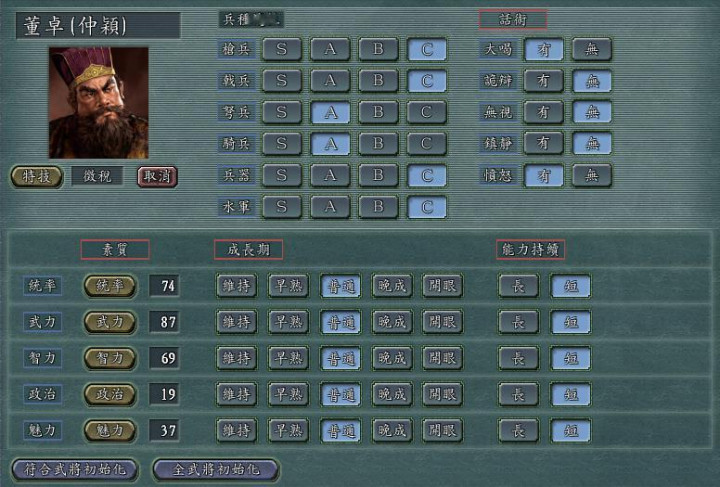Viewport: 720px width, 487px height.
Task: Click the 武力 value field 87
Action: click(x=164, y=322)
